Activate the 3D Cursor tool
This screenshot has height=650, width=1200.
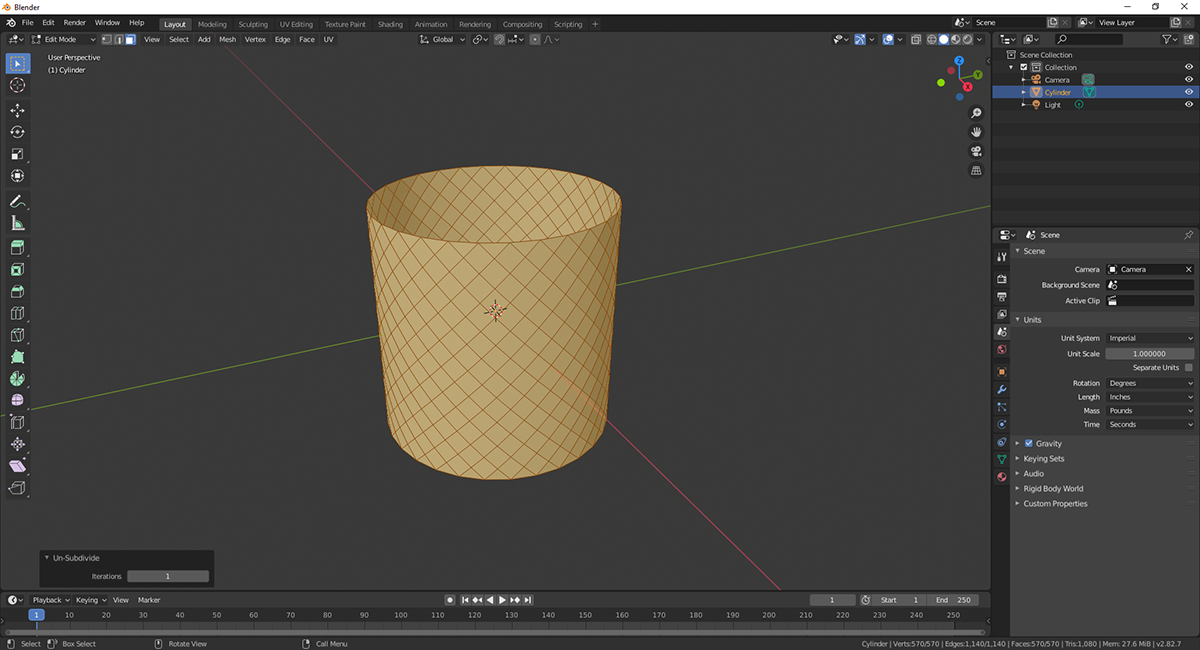pyautogui.click(x=17, y=86)
